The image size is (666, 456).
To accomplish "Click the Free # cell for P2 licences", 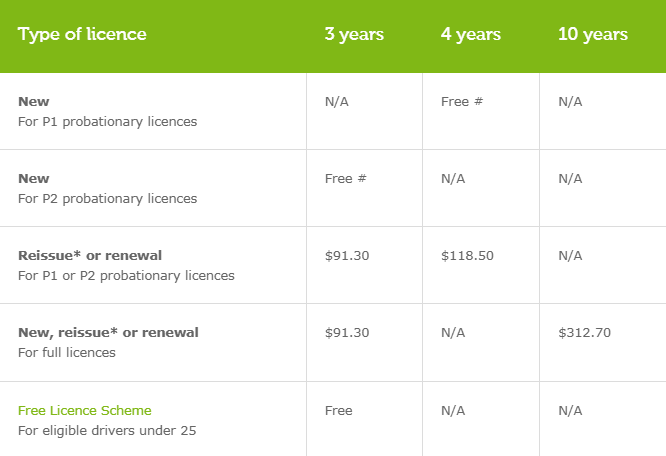I will [345, 178].
